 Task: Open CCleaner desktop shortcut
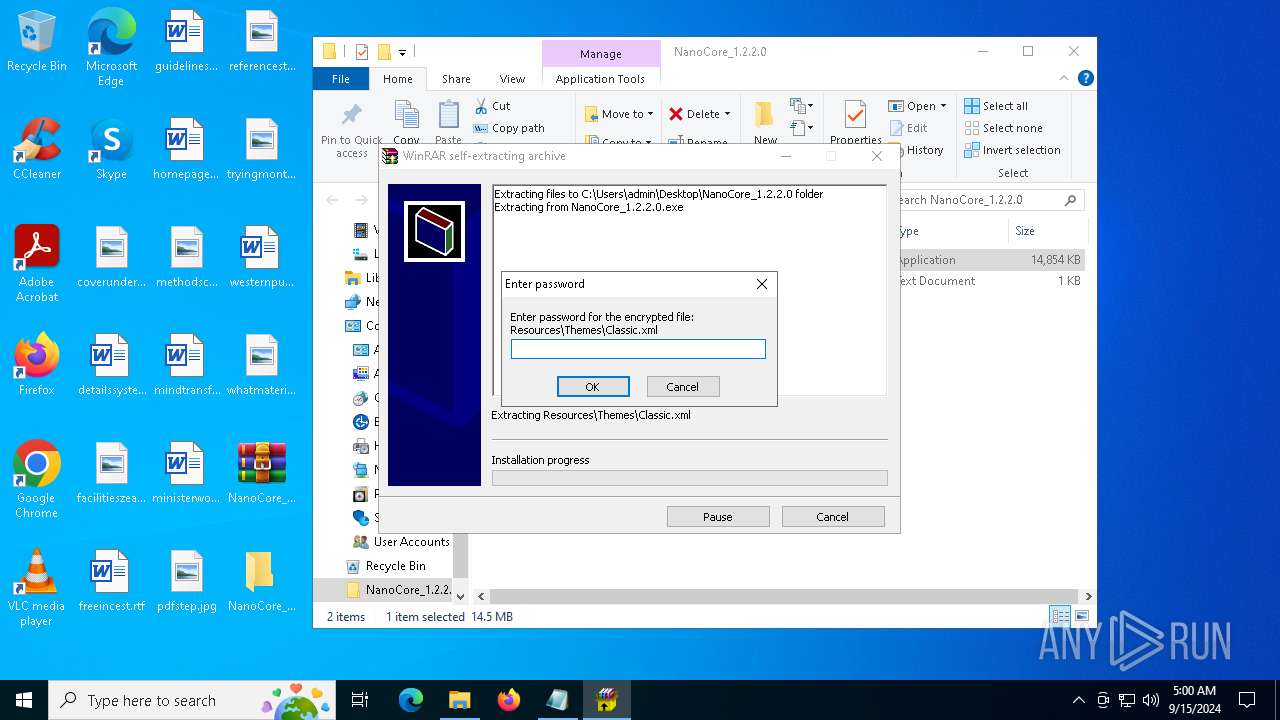37,149
